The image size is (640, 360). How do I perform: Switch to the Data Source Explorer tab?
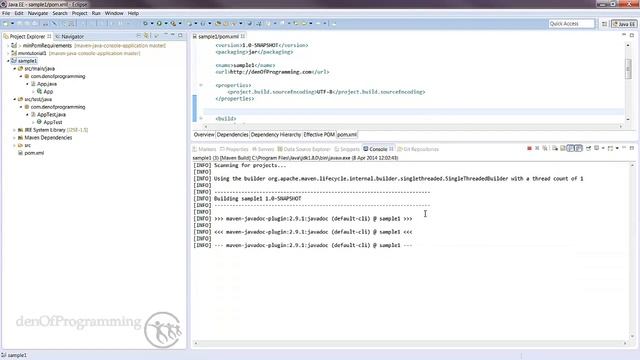click(304, 149)
